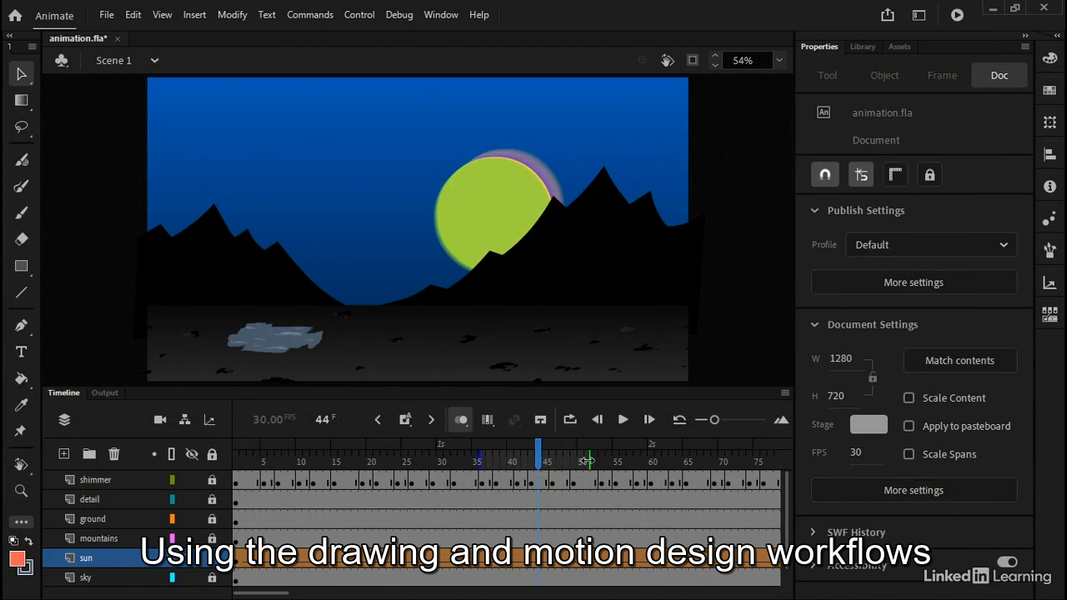Activate the Eraser tool
Viewport: 1067px width, 600px height.
[x=22, y=239]
